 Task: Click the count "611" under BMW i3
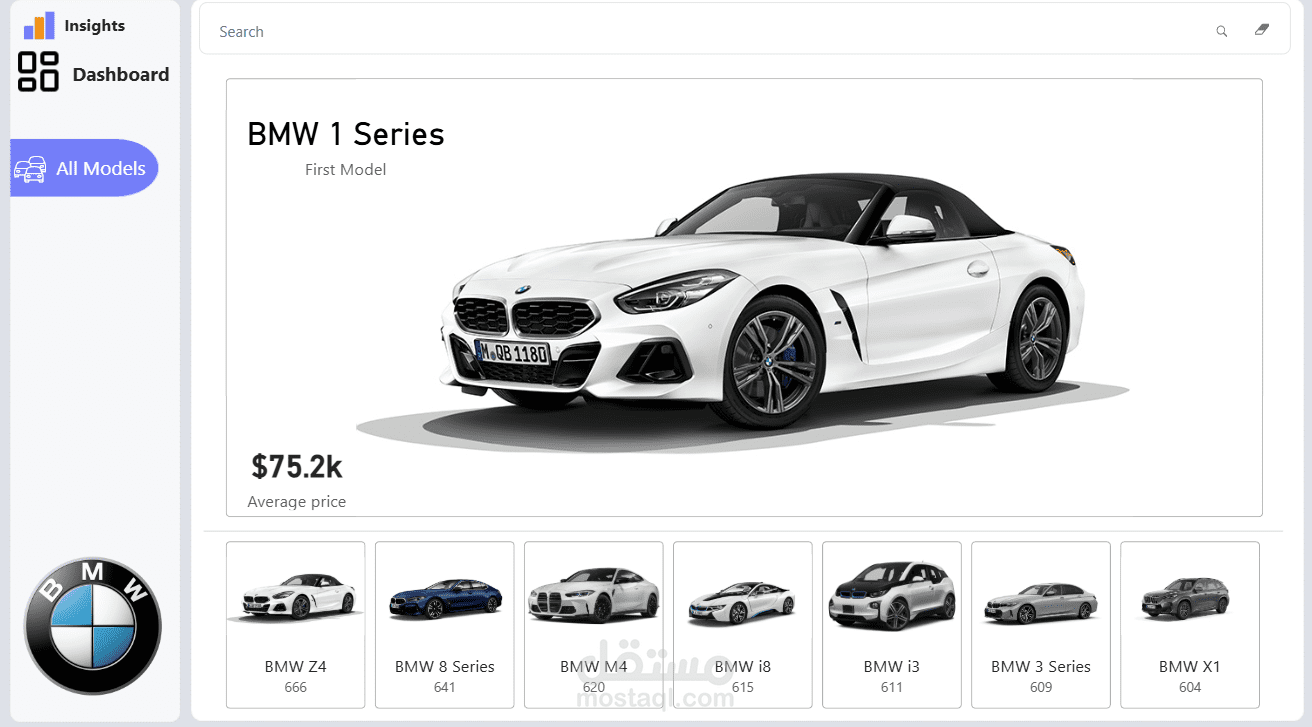[892, 687]
